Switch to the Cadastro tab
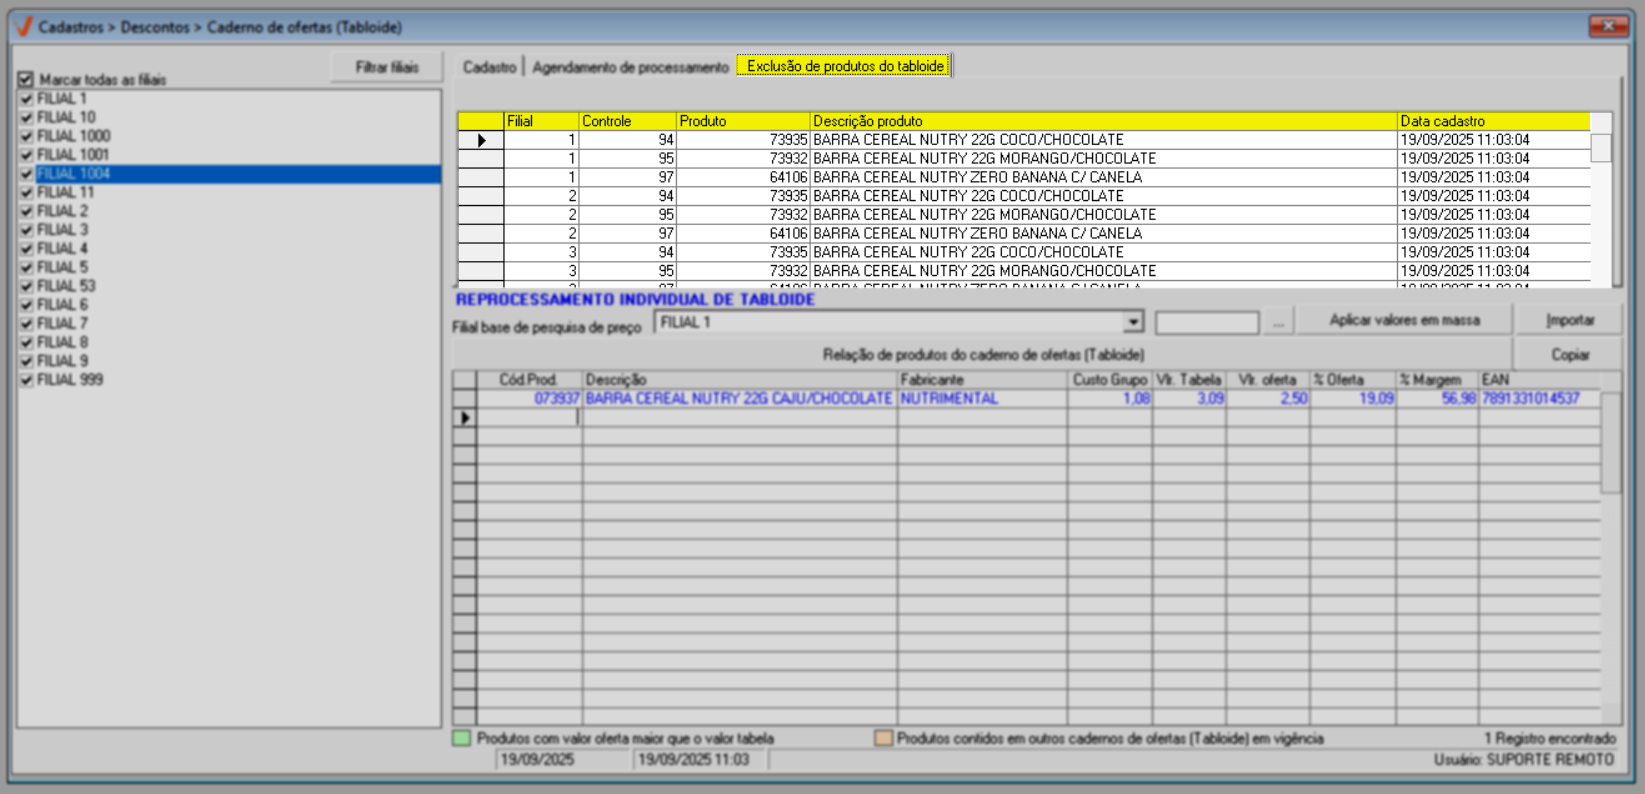 coord(489,67)
